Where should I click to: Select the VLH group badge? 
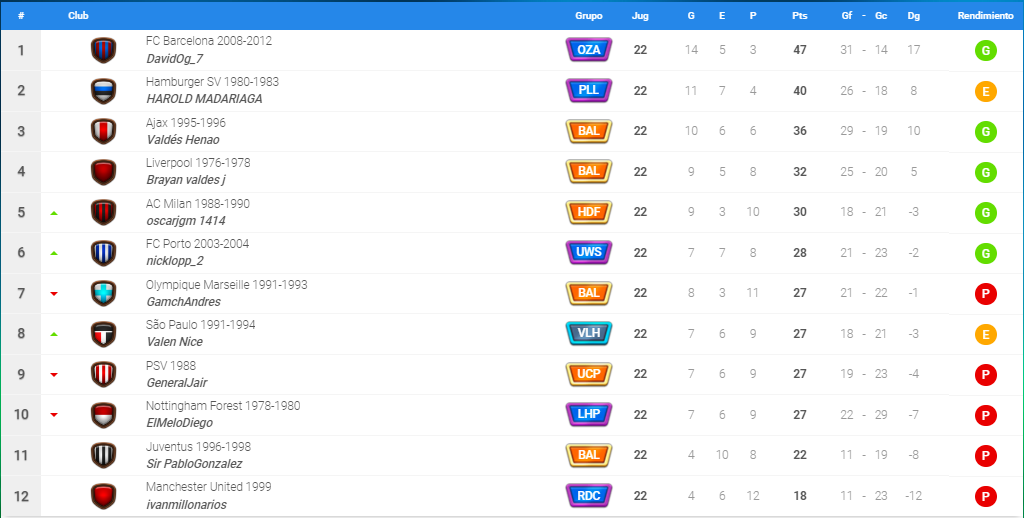click(x=588, y=333)
